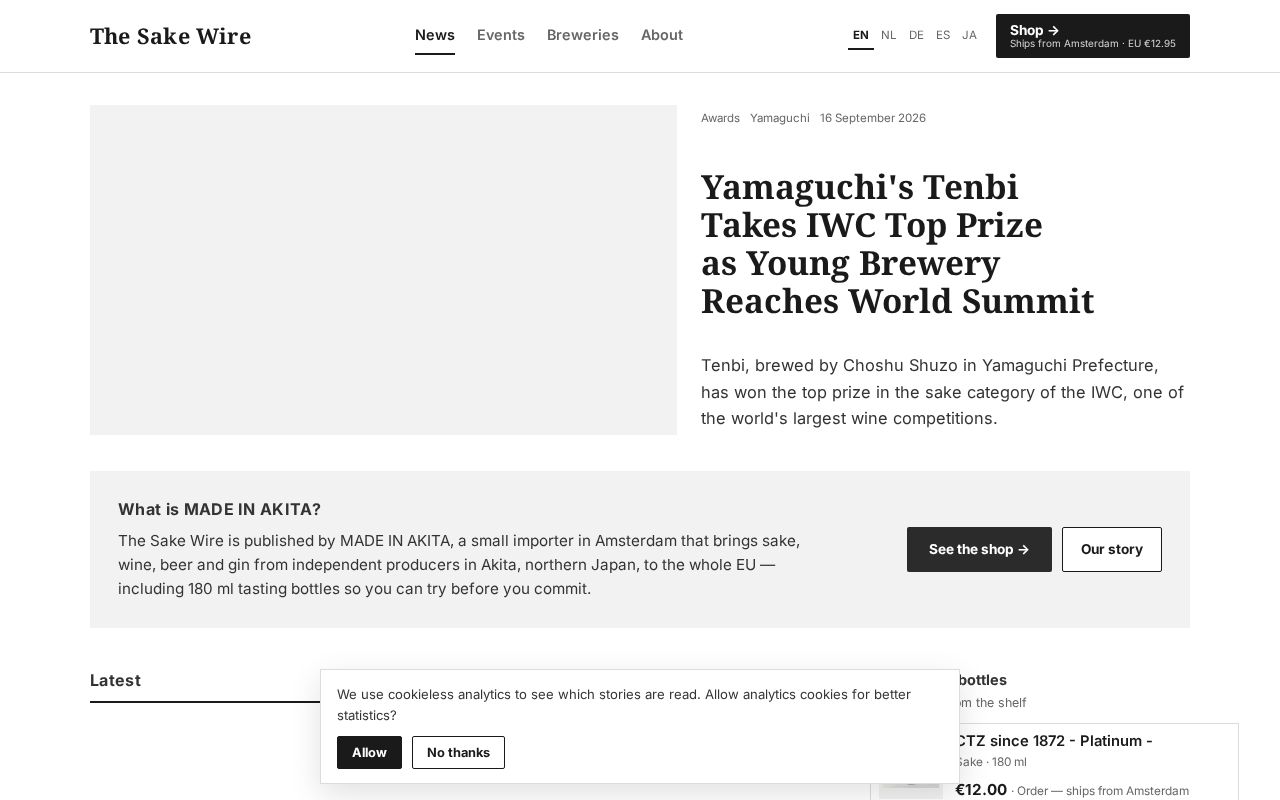Visit the About page
Viewport: 1280px width, 800px height.
point(662,35)
